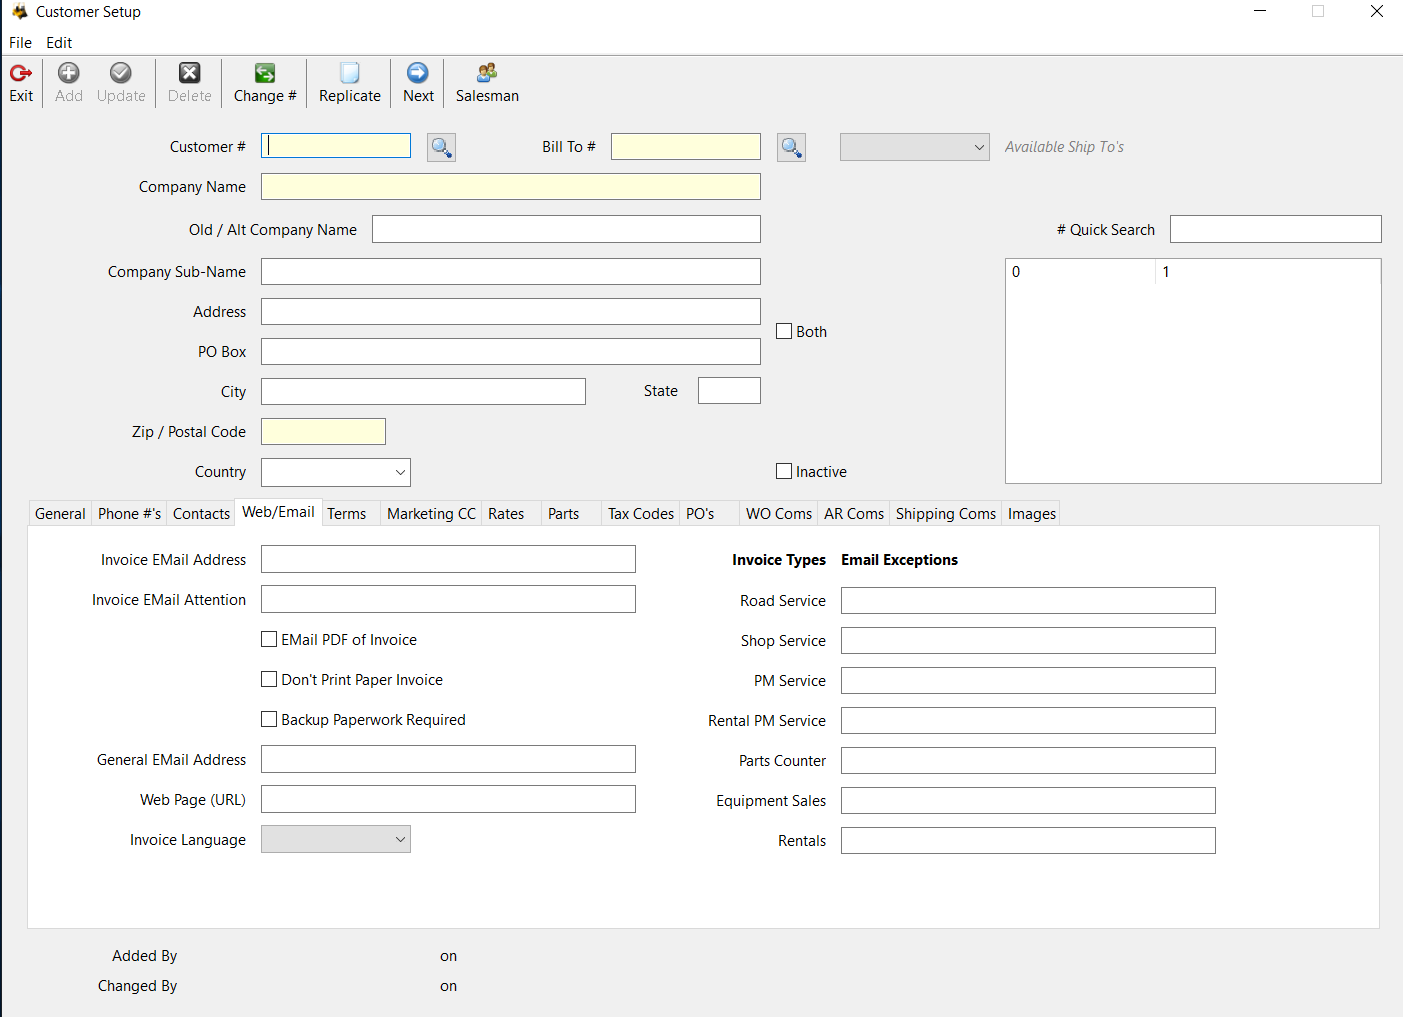
Task: Open the WO Coms tab
Action: click(x=779, y=514)
